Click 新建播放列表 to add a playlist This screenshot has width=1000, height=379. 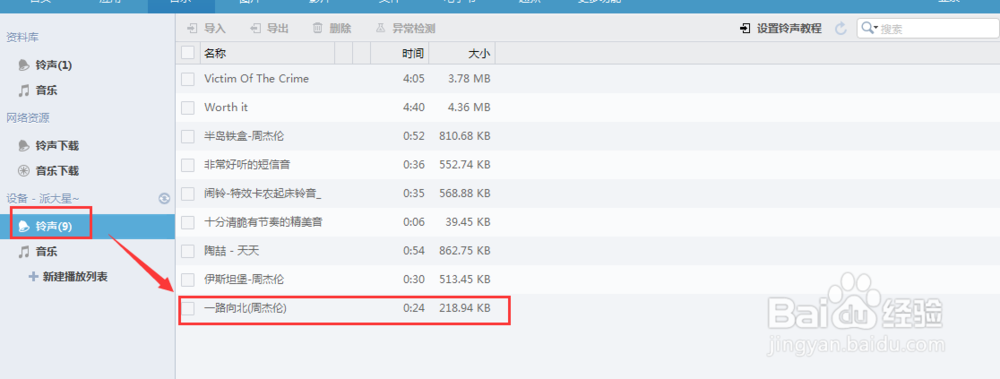pyautogui.click(x=68, y=277)
